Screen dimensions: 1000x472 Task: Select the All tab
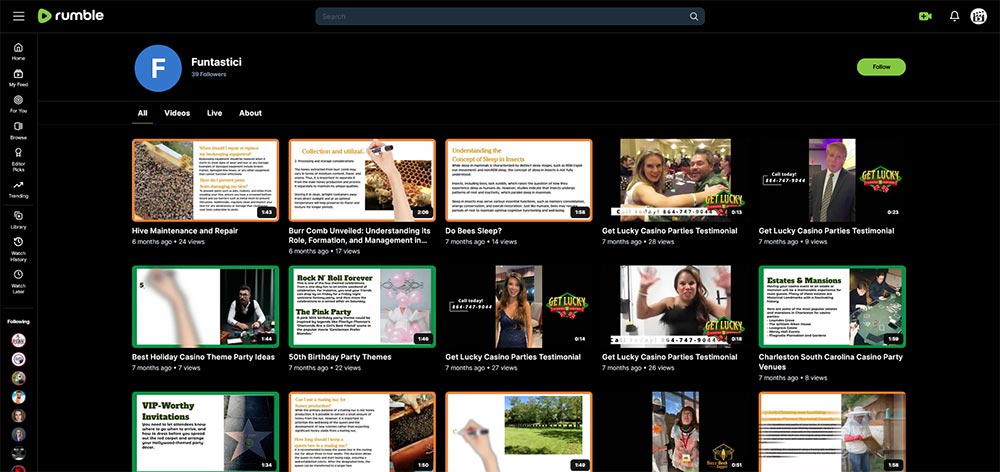[142, 113]
